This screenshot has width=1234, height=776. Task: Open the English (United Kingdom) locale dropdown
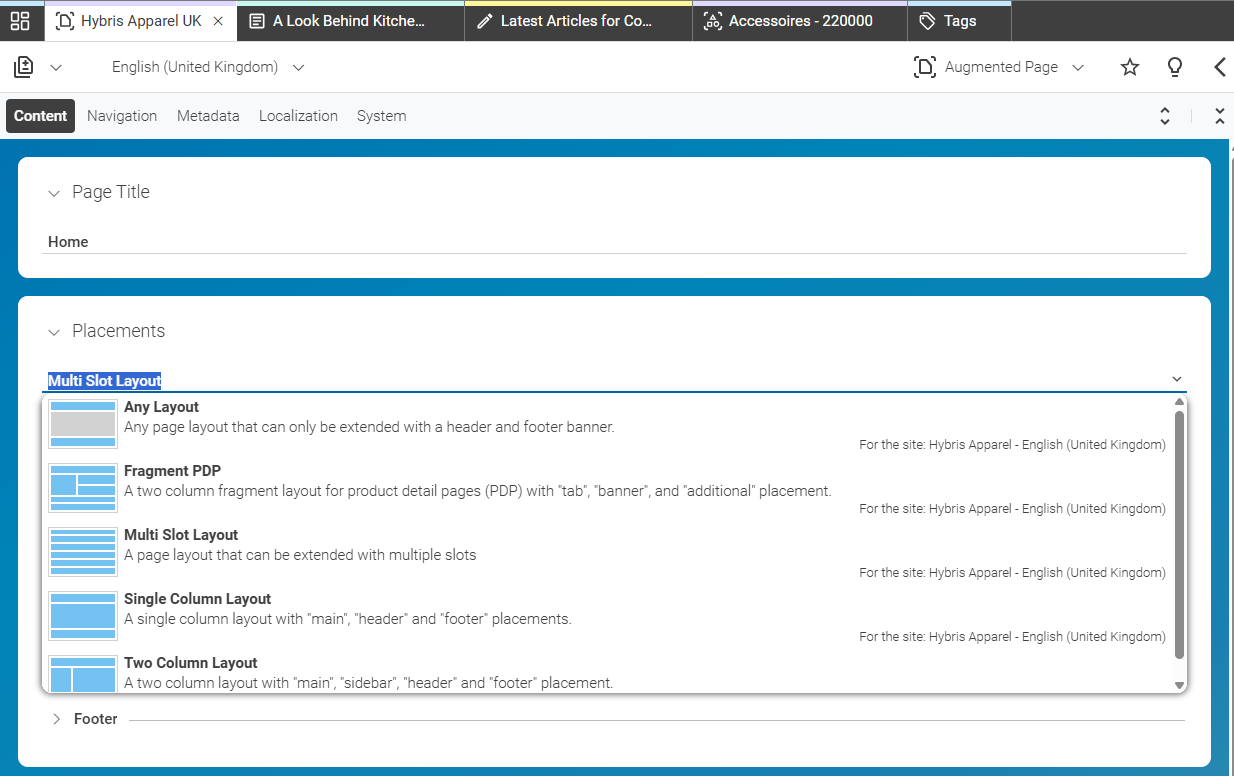tap(208, 67)
